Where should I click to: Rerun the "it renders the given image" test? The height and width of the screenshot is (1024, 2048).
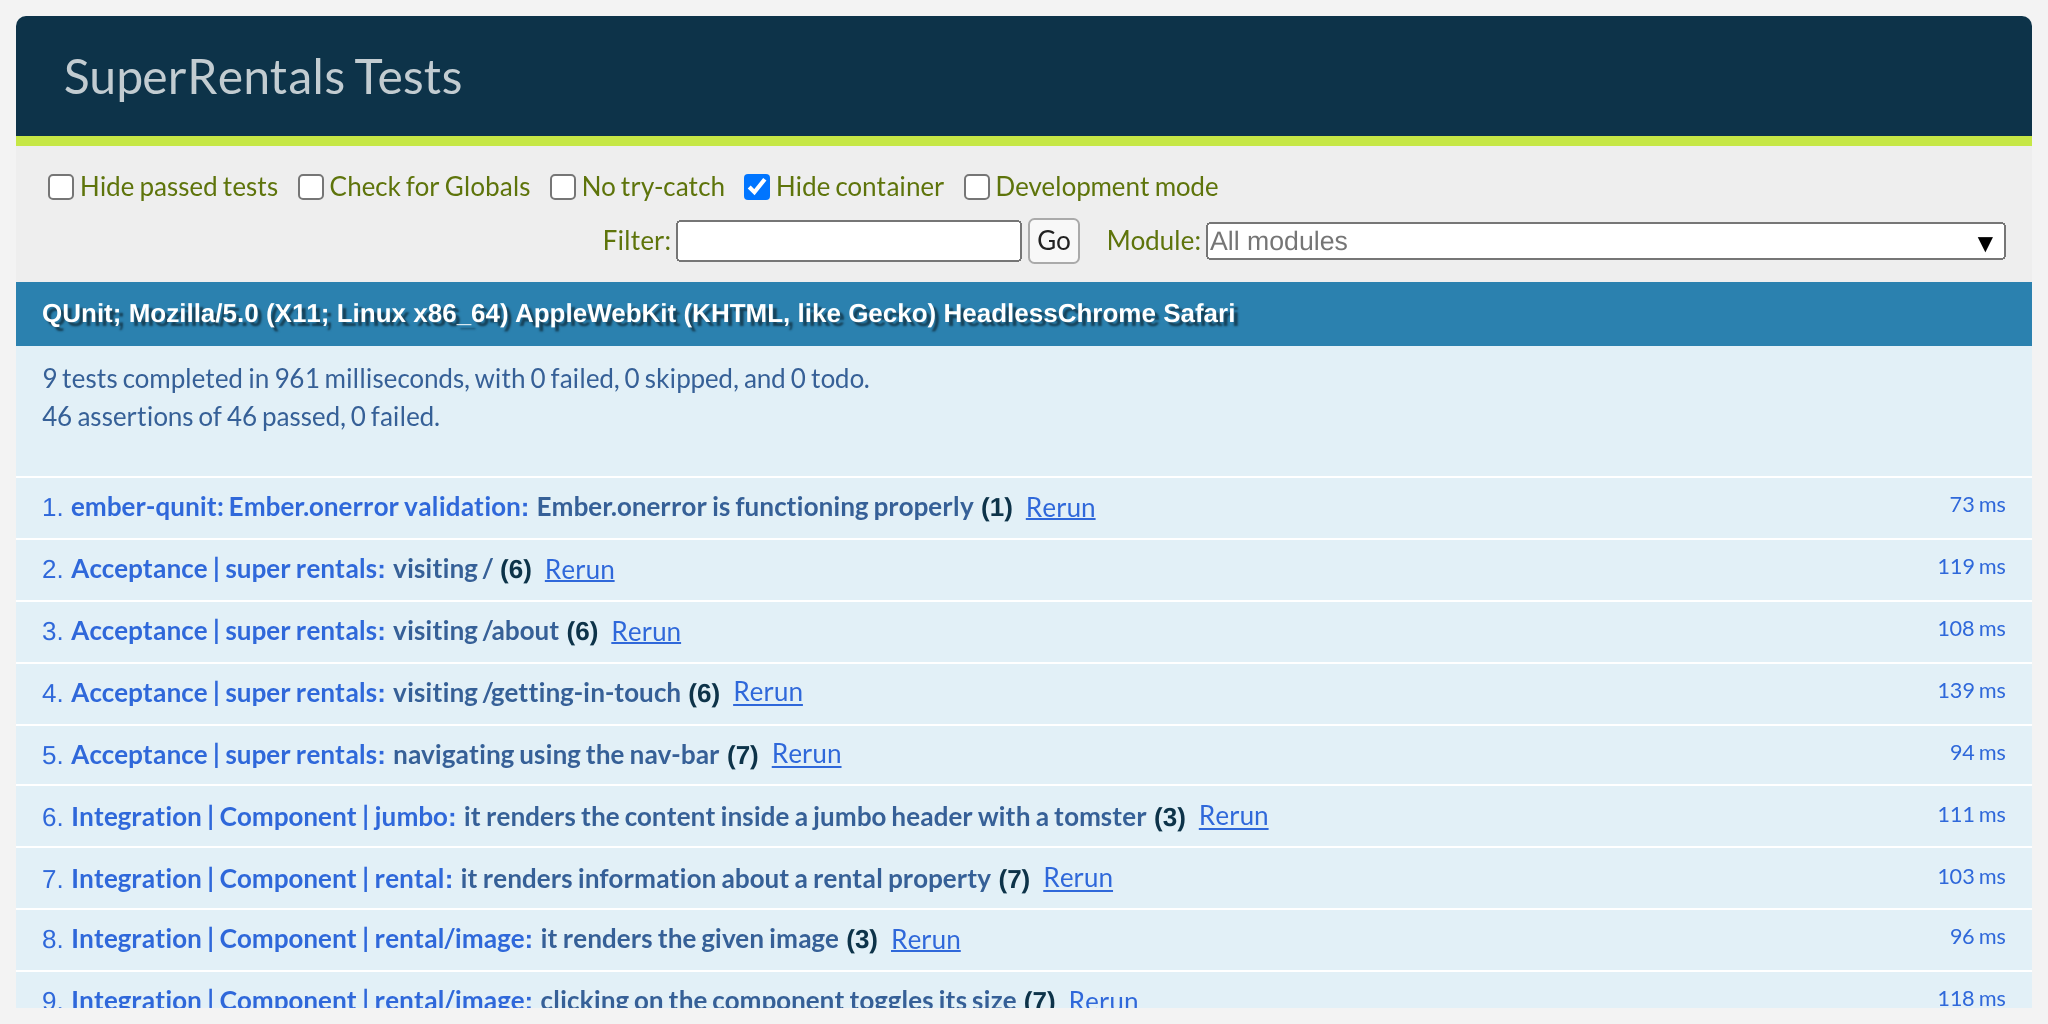coord(925,939)
